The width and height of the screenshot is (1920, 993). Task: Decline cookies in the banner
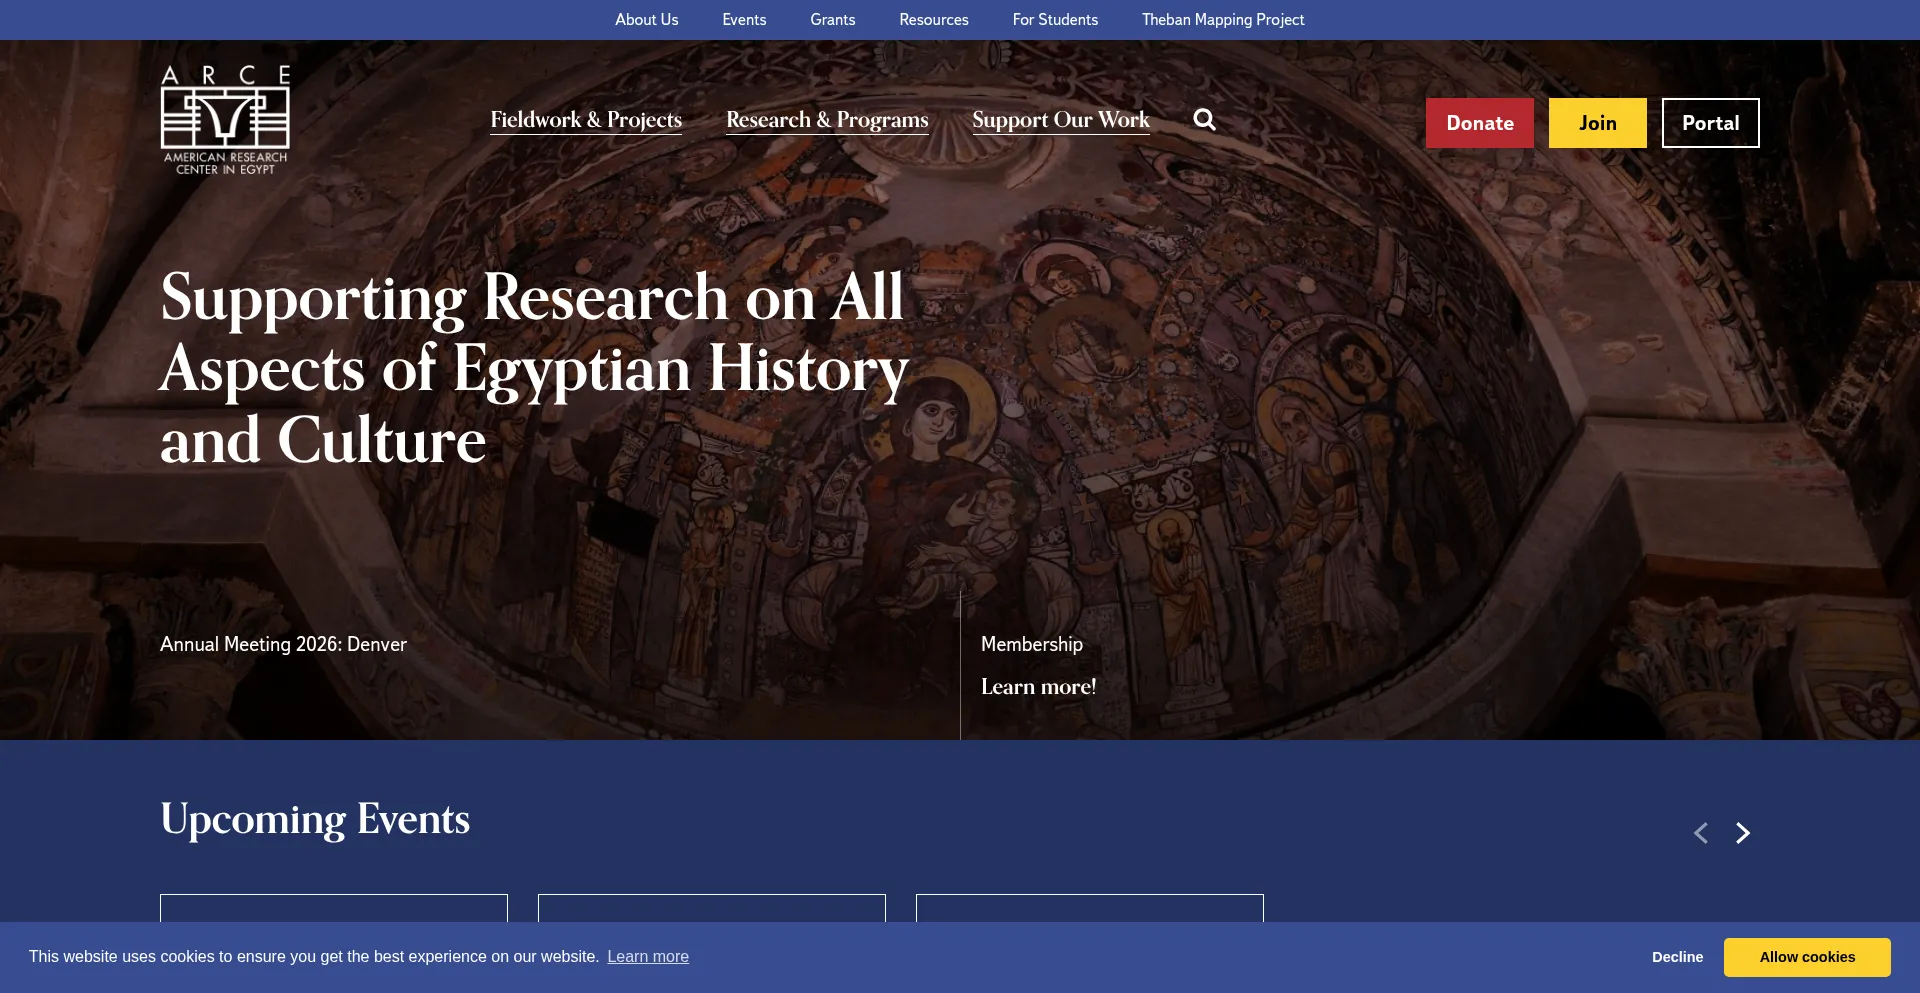click(x=1677, y=957)
